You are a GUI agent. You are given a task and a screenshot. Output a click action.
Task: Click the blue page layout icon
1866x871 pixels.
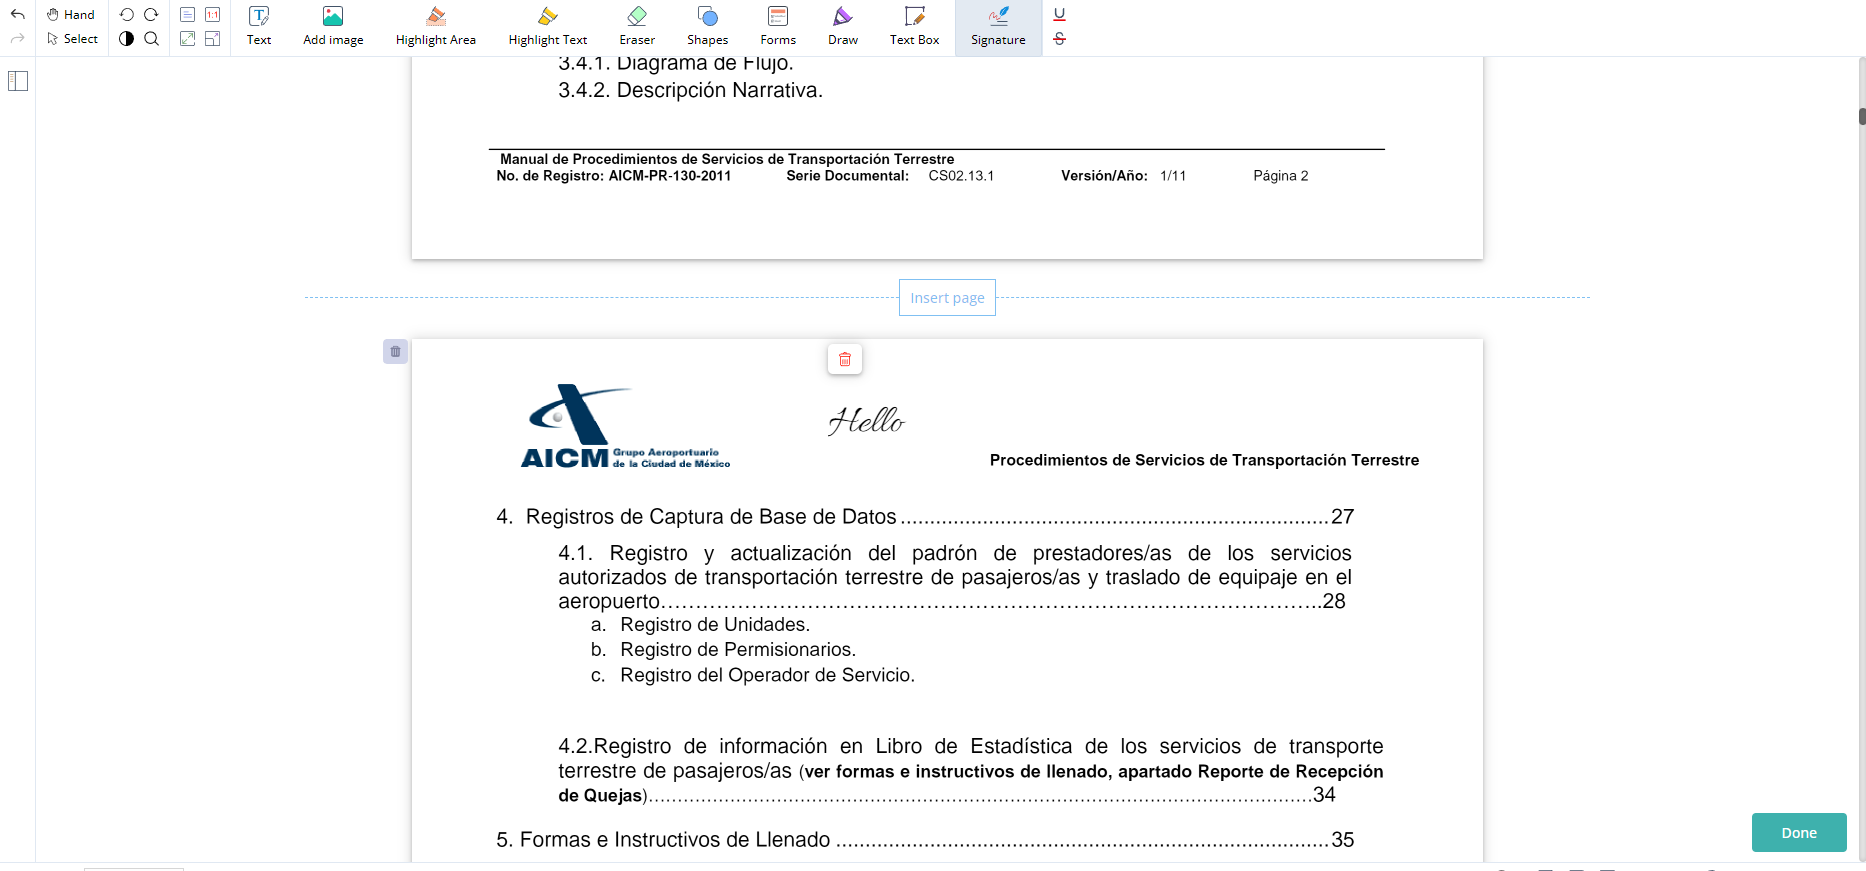coord(187,14)
